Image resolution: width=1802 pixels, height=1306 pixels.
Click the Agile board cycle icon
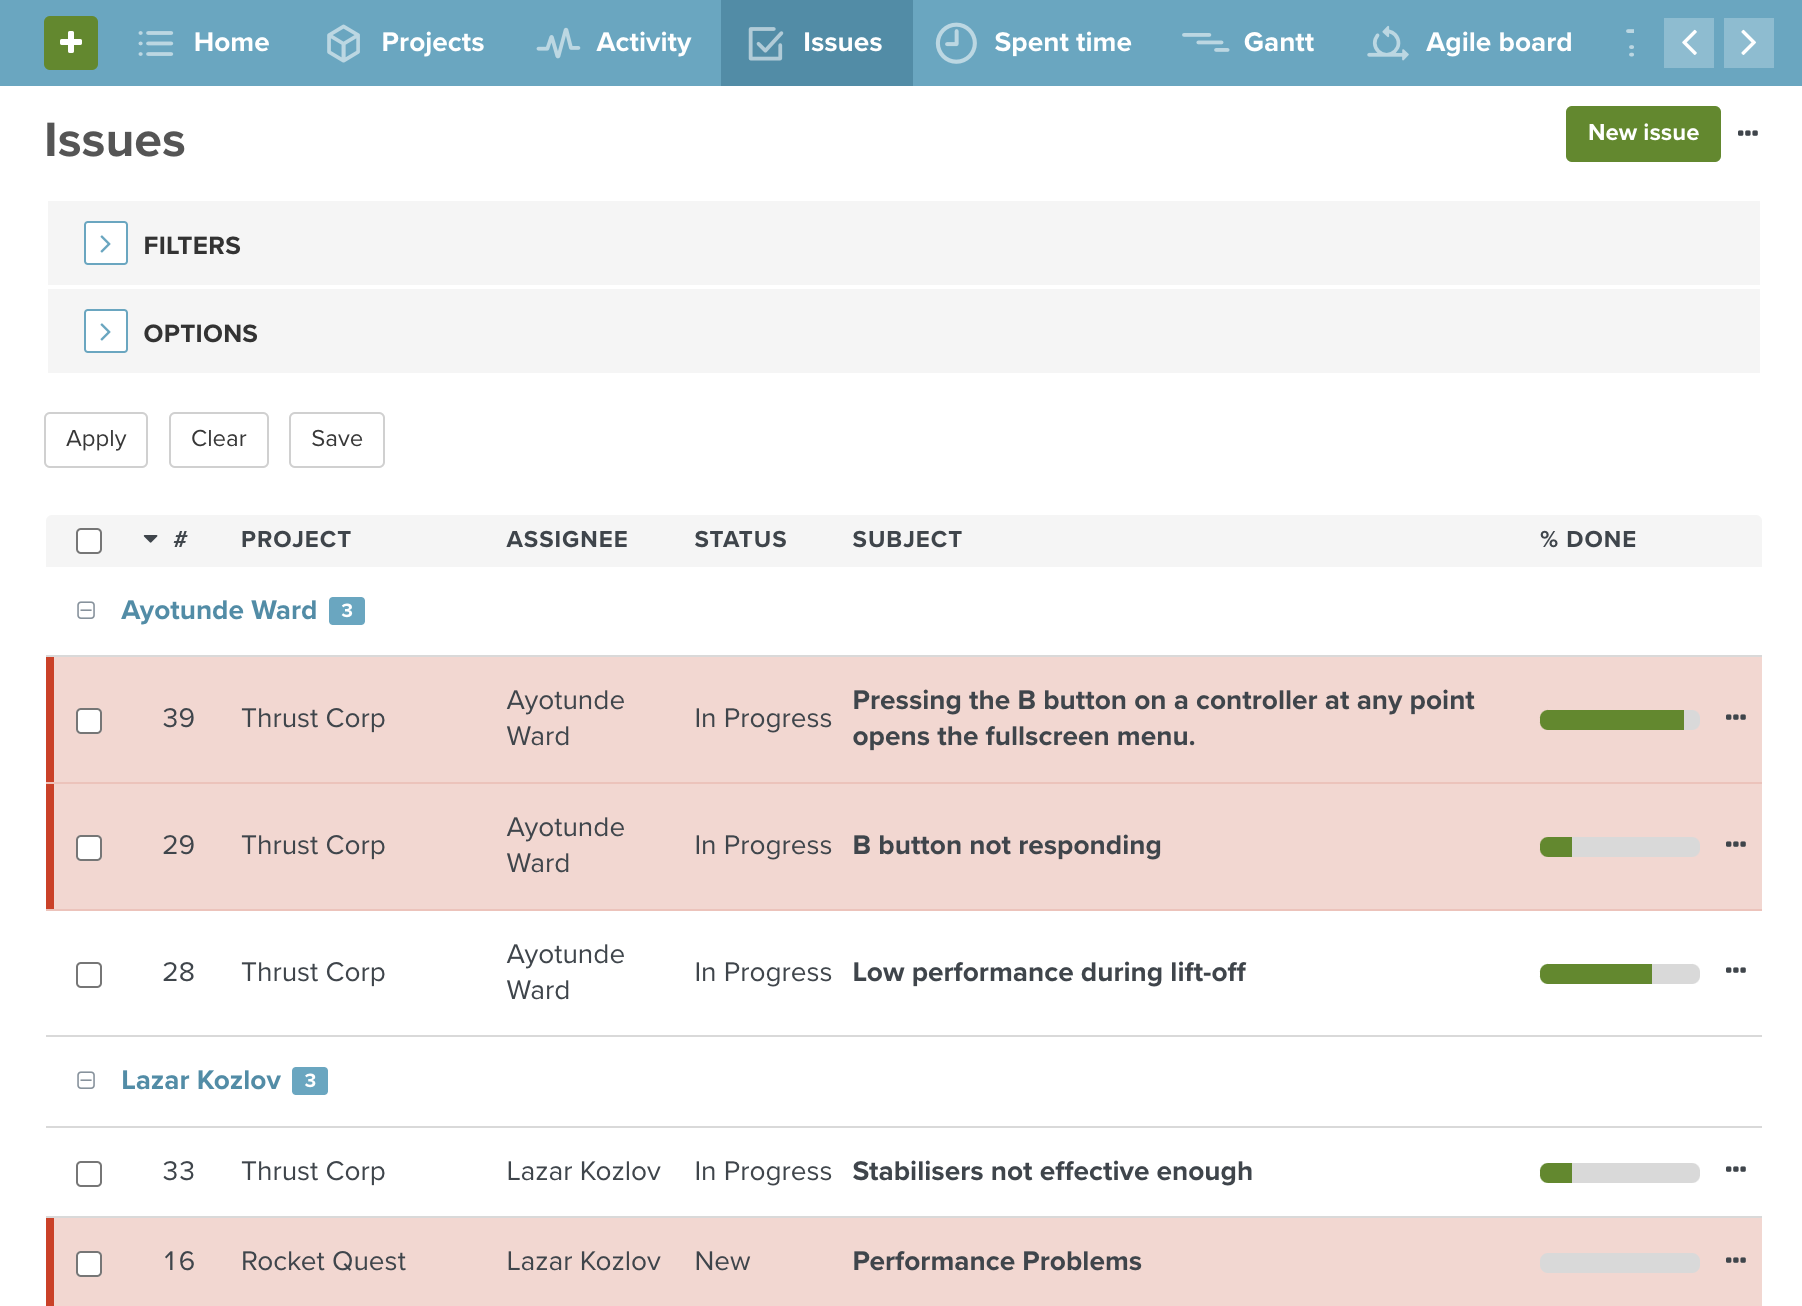[x=1388, y=43]
